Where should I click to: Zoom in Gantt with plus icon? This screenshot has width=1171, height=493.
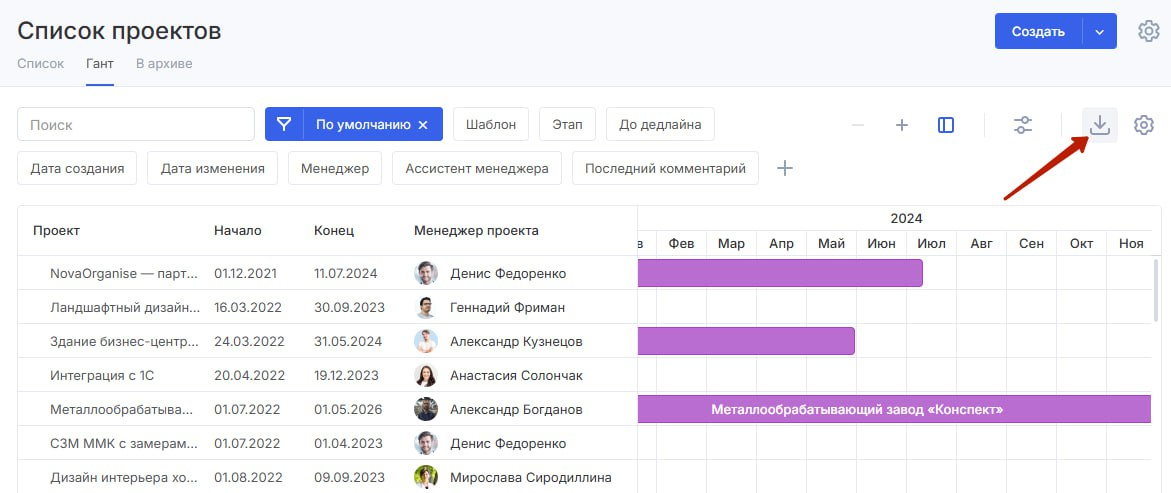click(x=901, y=125)
